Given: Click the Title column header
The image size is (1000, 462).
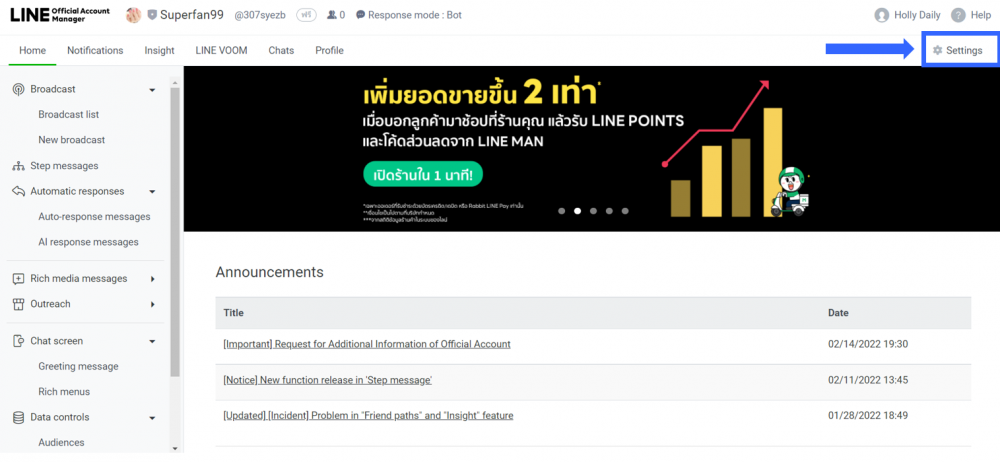Looking at the screenshot, I should [x=233, y=313].
